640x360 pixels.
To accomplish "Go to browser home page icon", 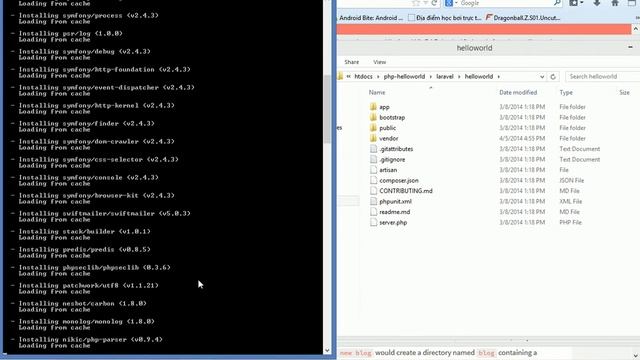I will tap(615, 3).
